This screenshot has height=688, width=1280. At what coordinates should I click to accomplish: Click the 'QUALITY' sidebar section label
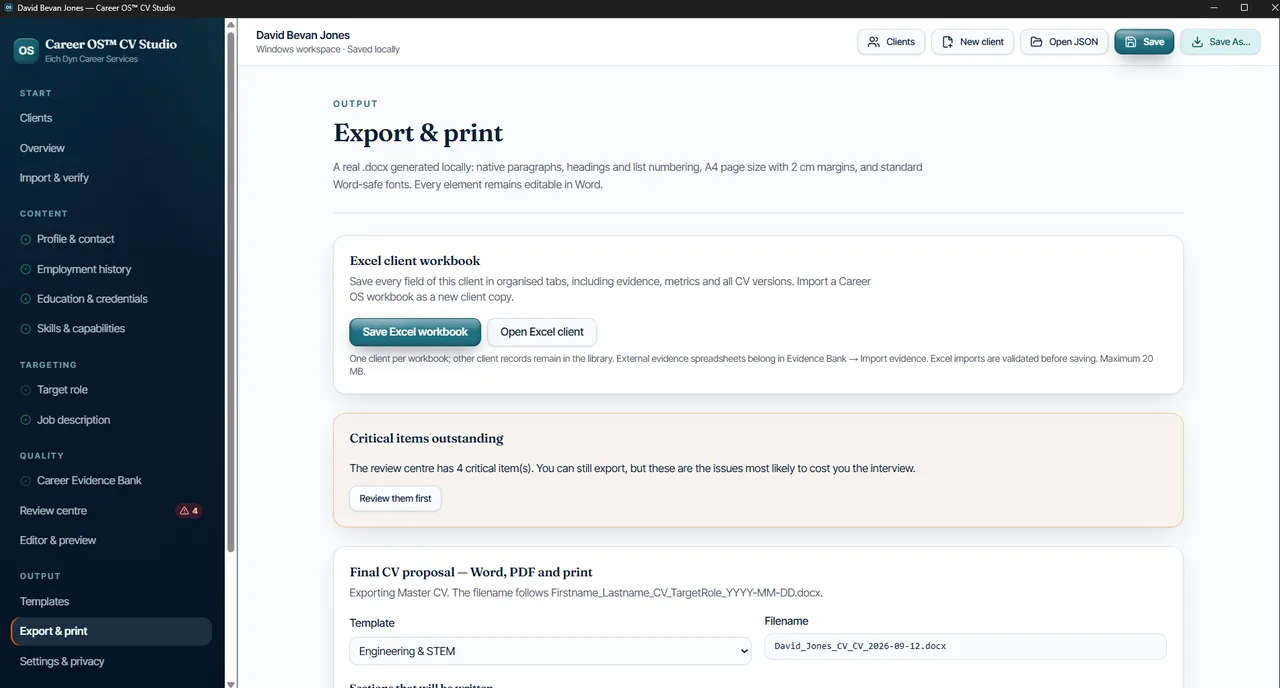[42, 456]
